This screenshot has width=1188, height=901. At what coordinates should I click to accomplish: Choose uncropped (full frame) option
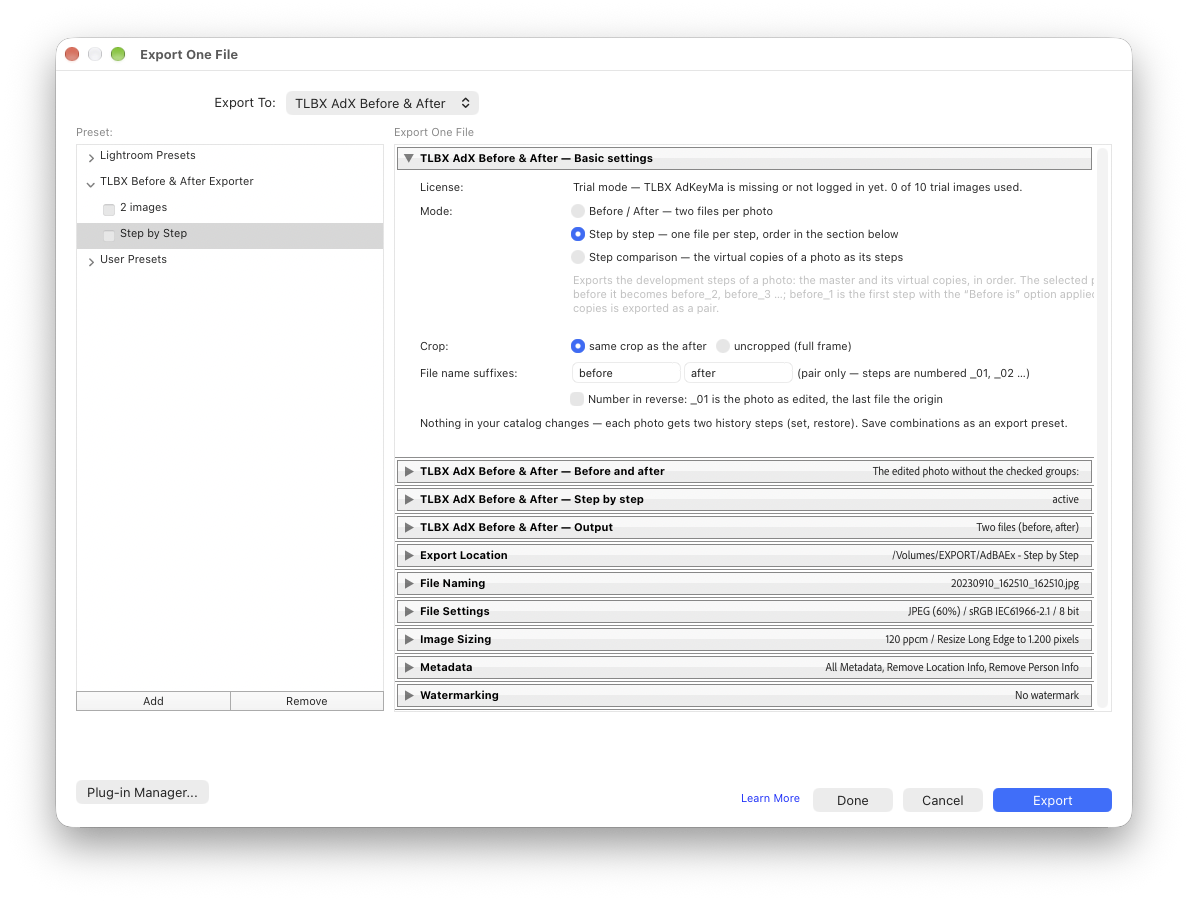pyautogui.click(x=723, y=346)
